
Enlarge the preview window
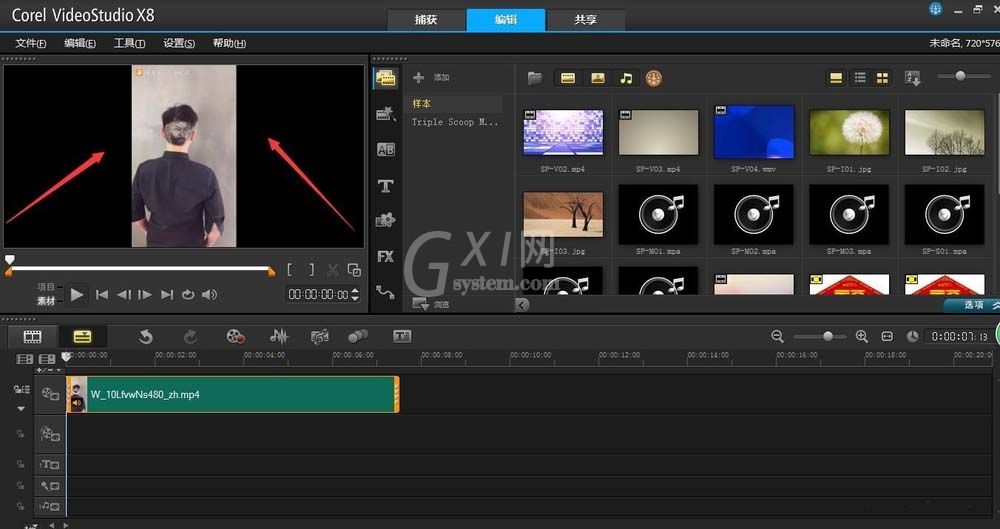click(354, 270)
